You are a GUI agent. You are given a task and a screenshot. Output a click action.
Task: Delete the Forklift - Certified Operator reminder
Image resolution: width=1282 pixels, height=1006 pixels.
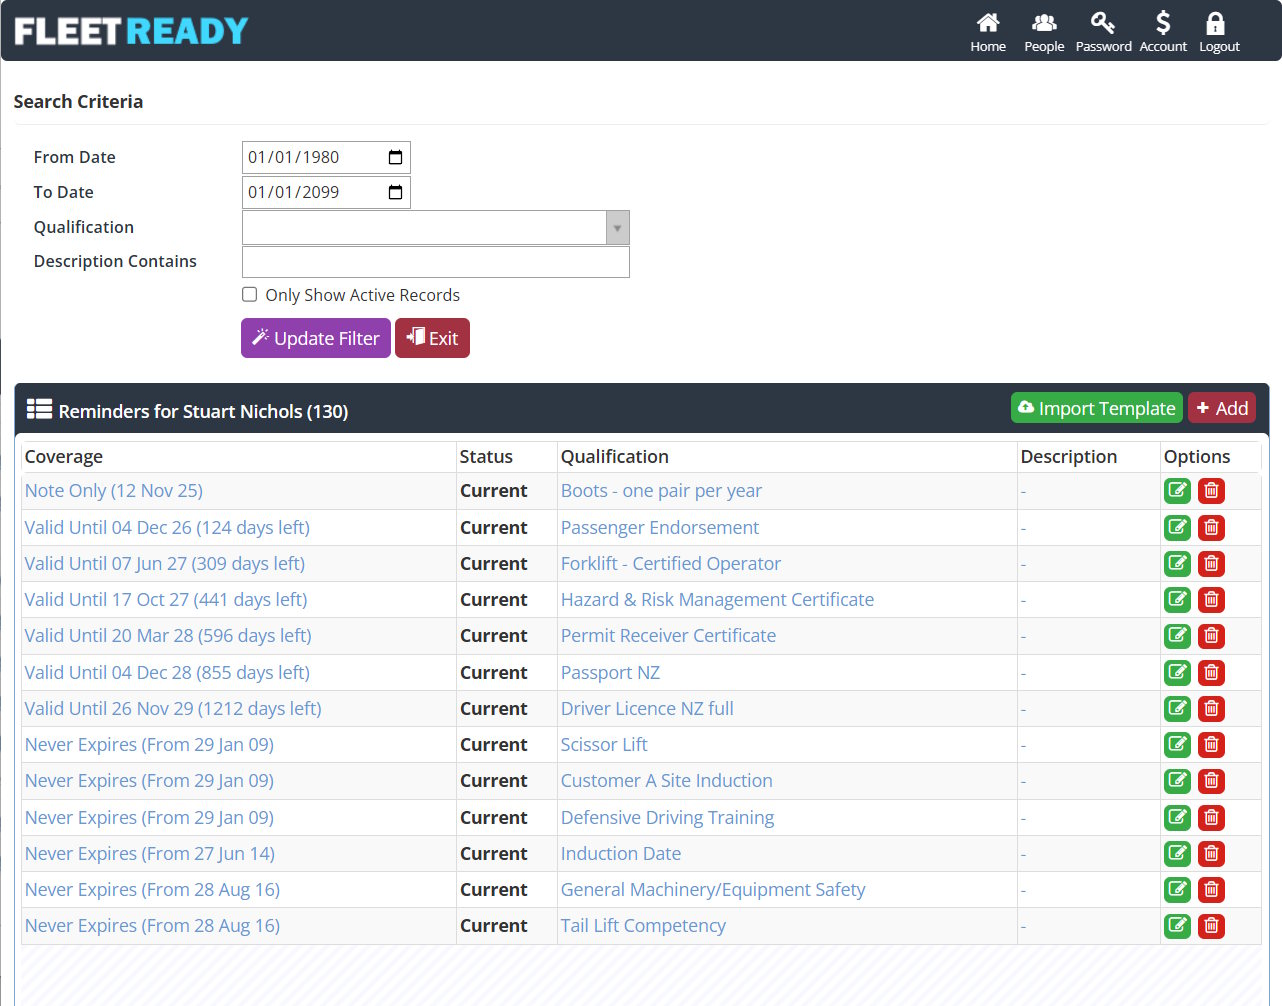[1211, 563]
